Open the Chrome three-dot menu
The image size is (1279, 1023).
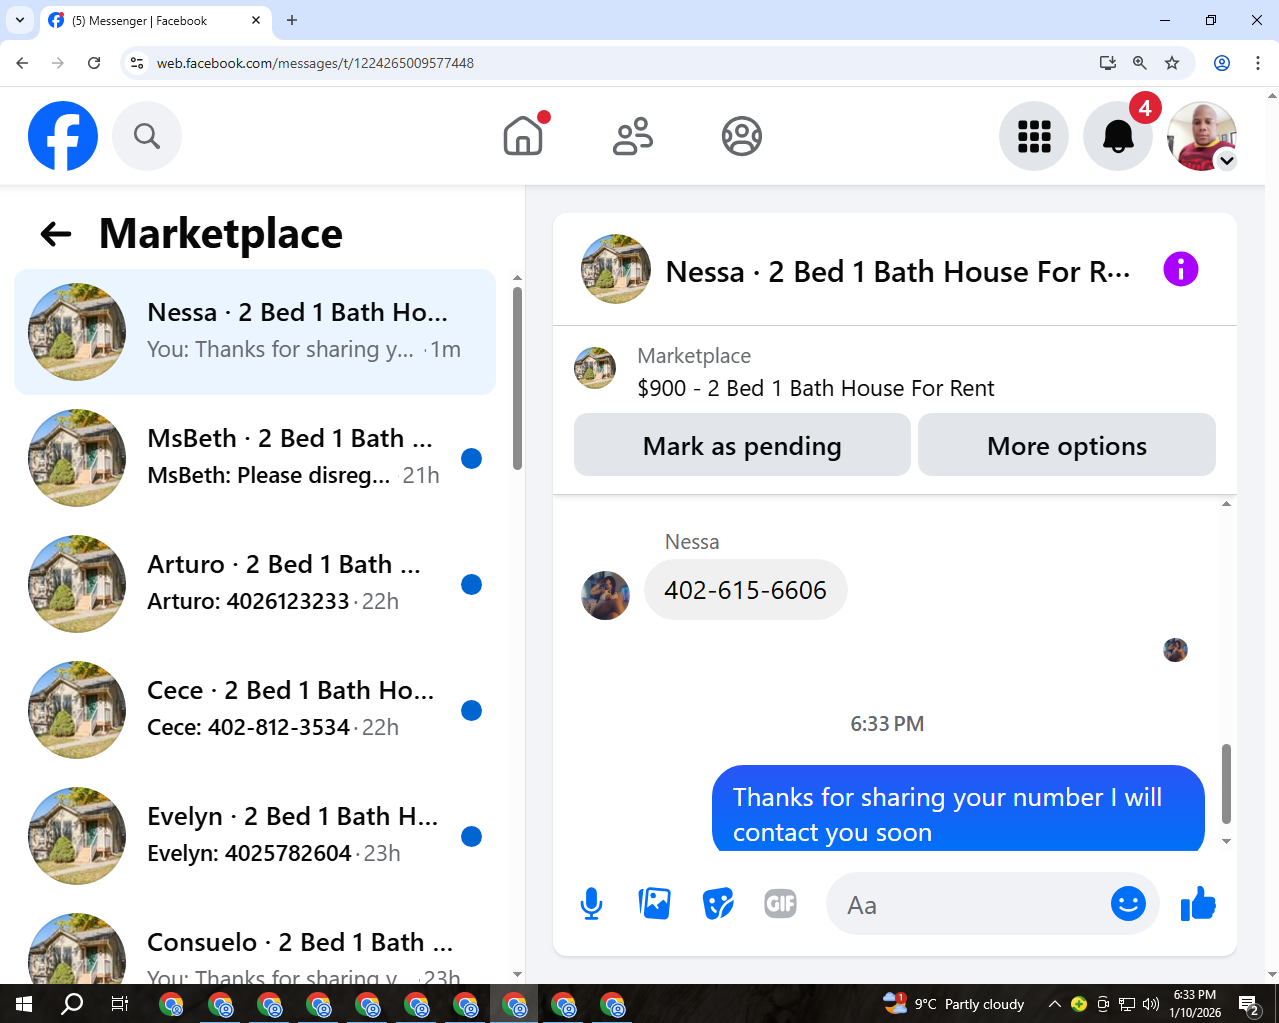pos(1258,63)
